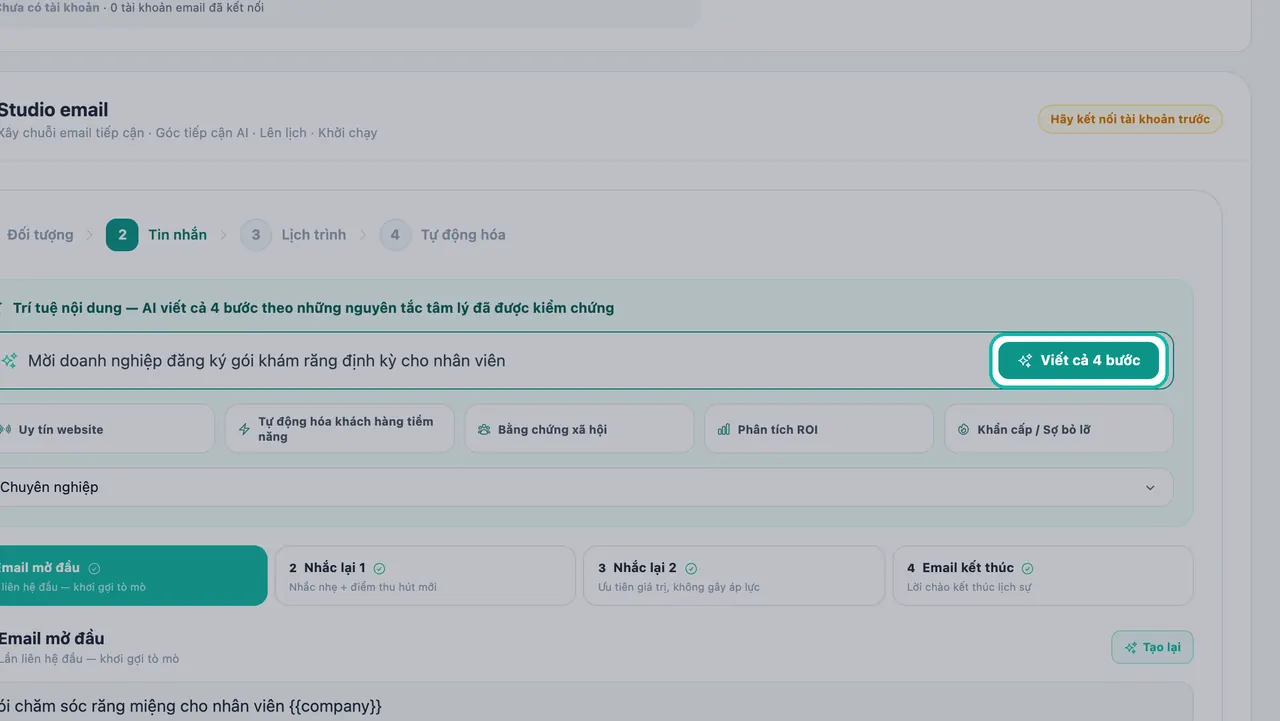Click the sparkle icon on Tạo lại
This screenshot has width=1280, height=721.
coord(1131,648)
